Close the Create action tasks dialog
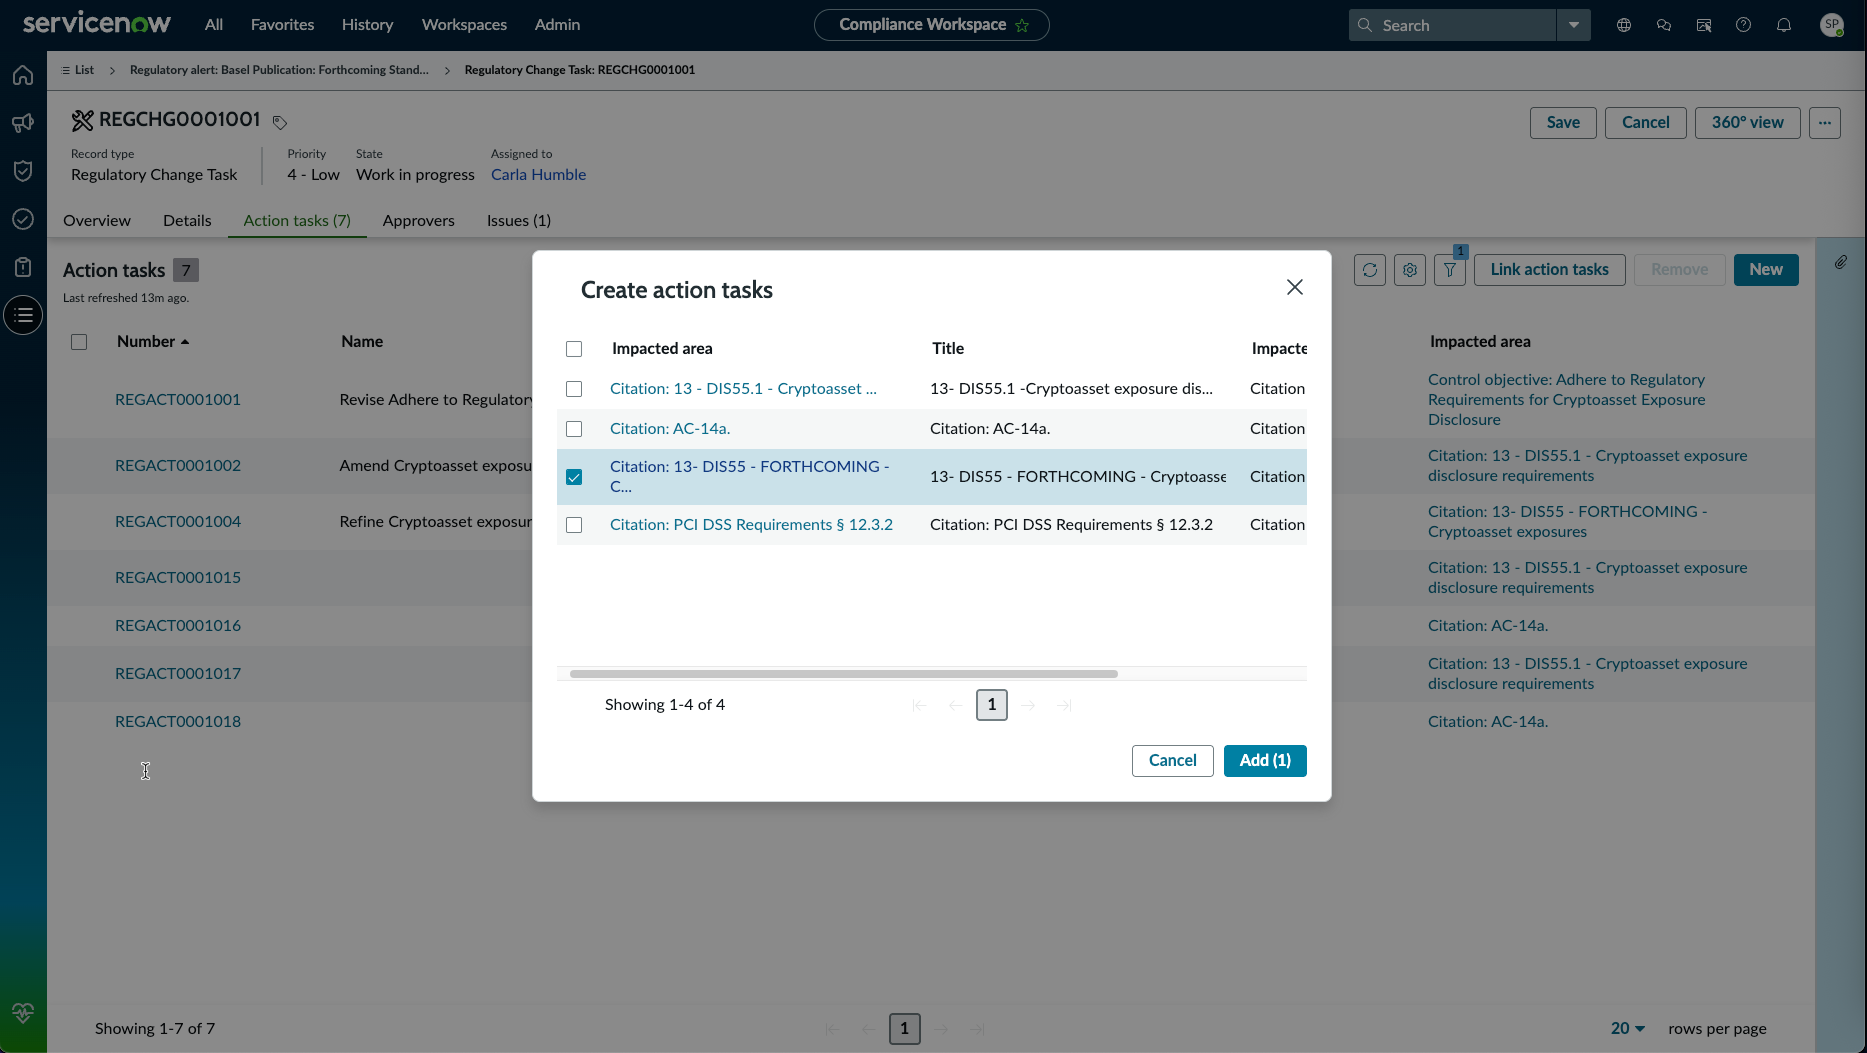1867x1053 pixels. tap(1295, 287)
